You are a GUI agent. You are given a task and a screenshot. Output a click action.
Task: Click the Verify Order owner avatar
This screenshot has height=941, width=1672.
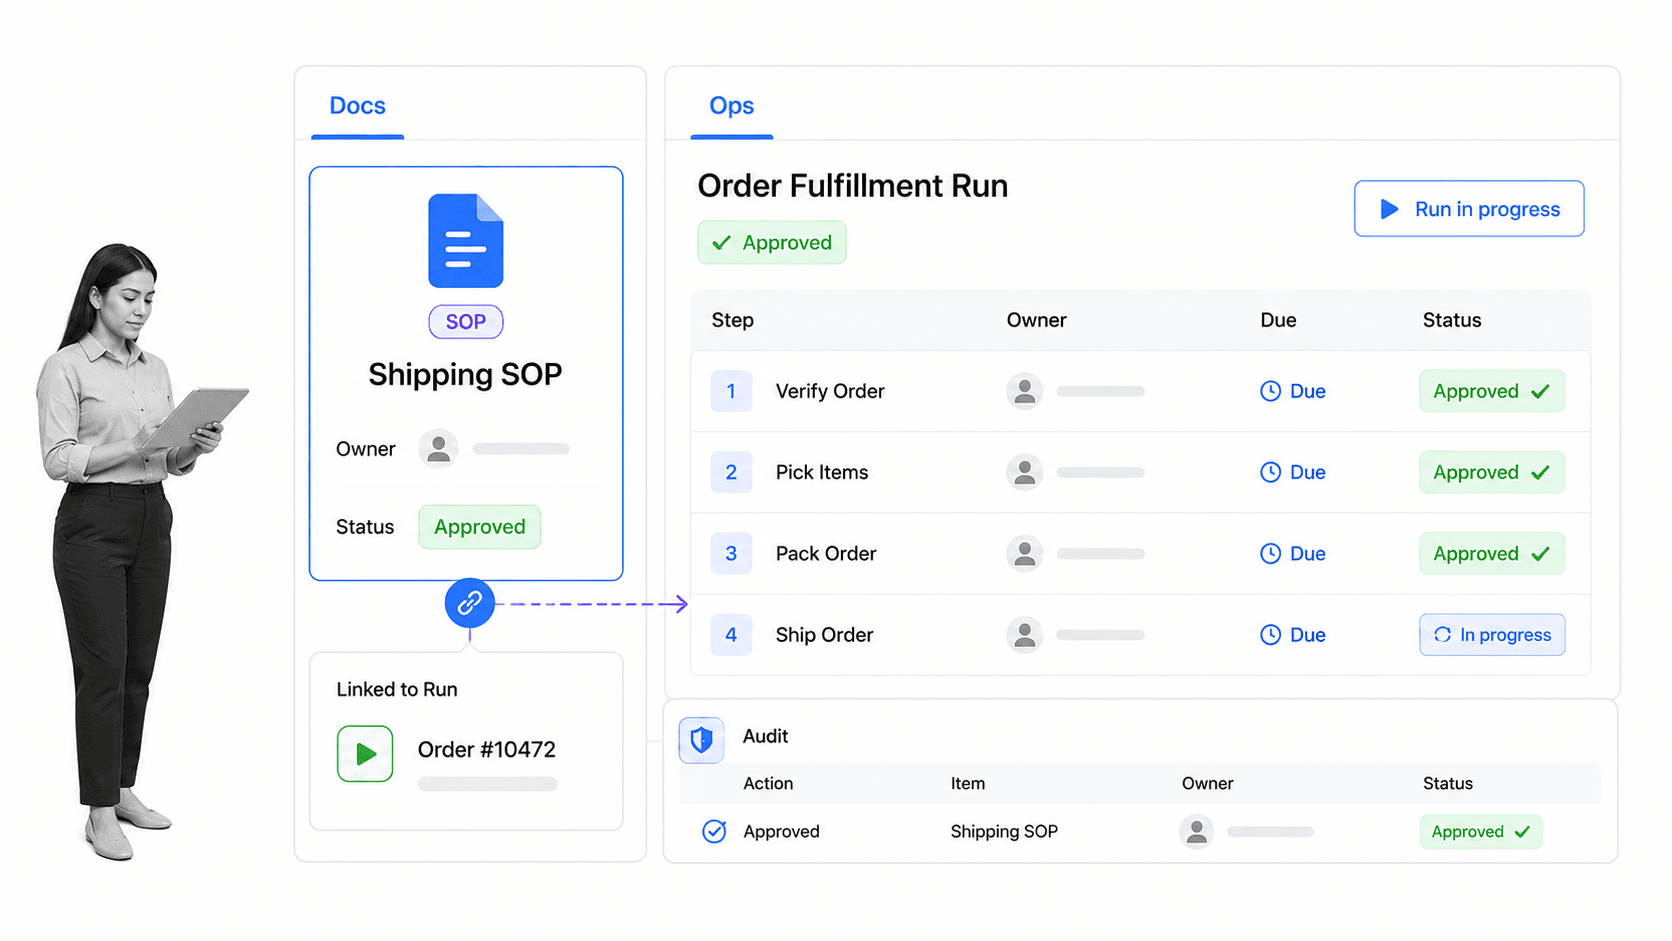(1025, 391)
